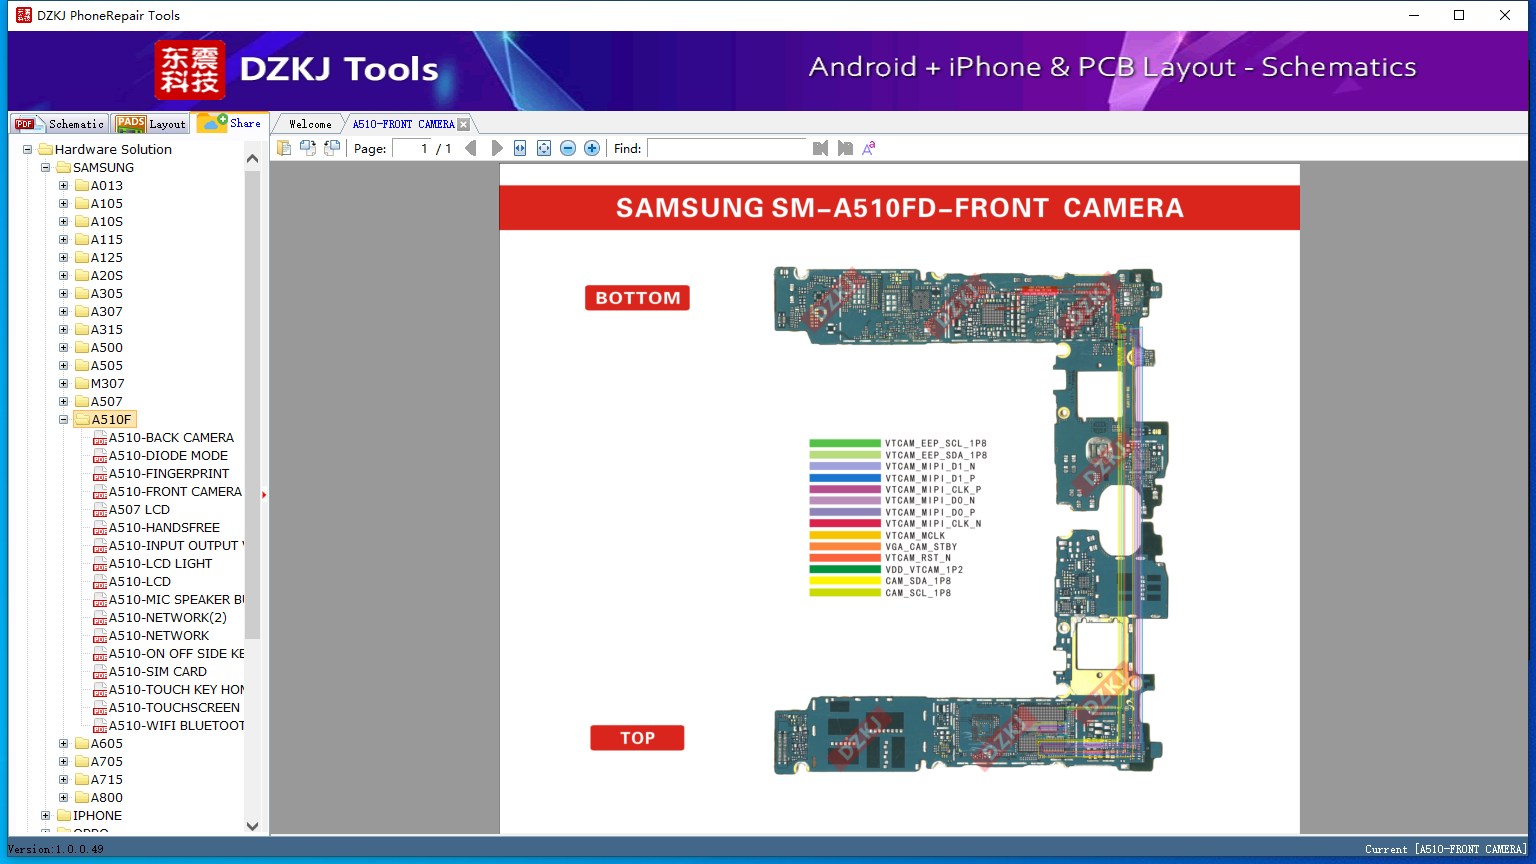Click the fit width icon
This screenshot has width=1536, height=864.
(x=520, y=148)
